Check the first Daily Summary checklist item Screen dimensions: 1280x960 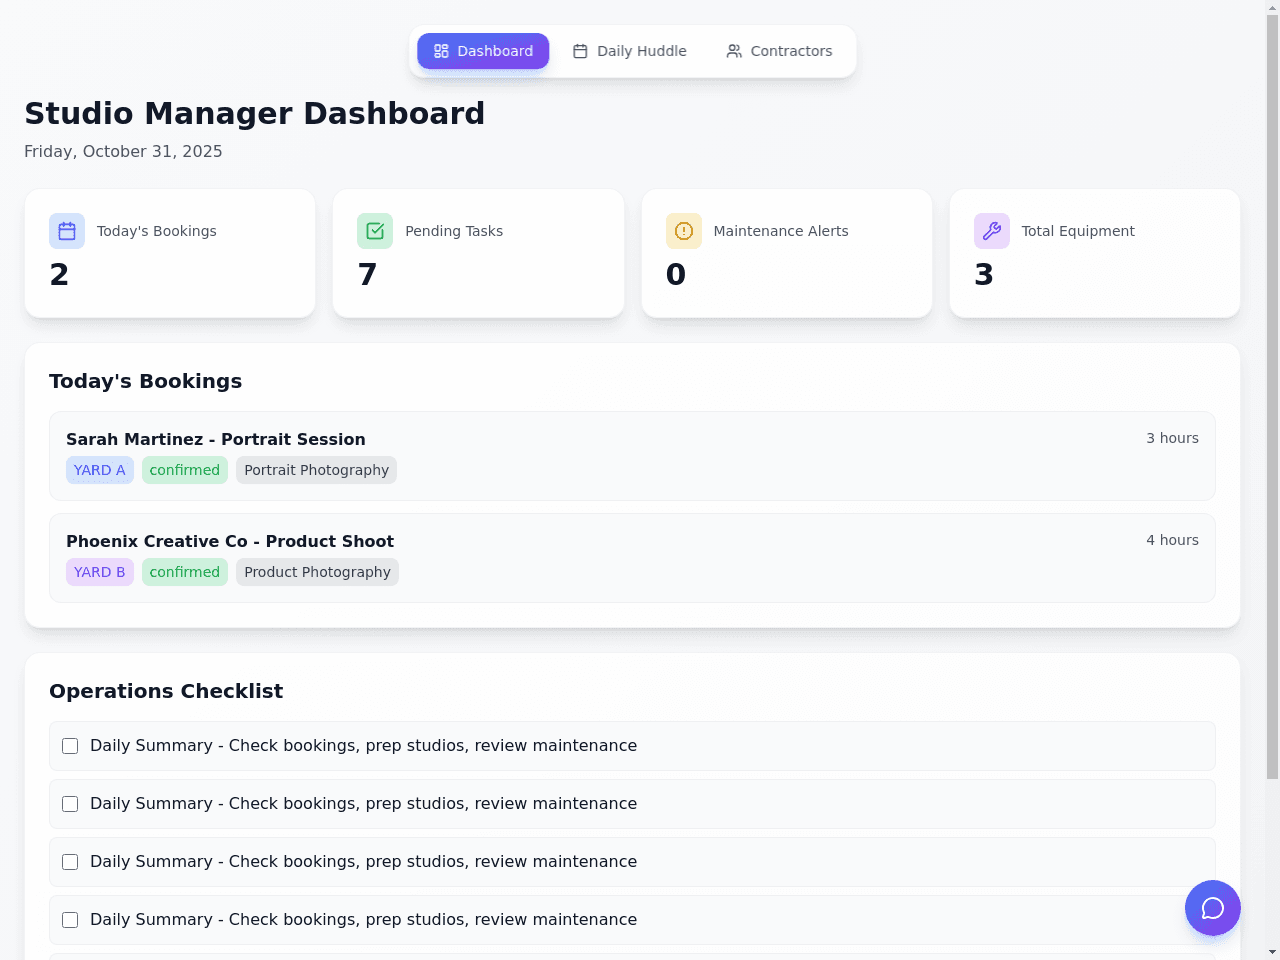click(70, 746)
